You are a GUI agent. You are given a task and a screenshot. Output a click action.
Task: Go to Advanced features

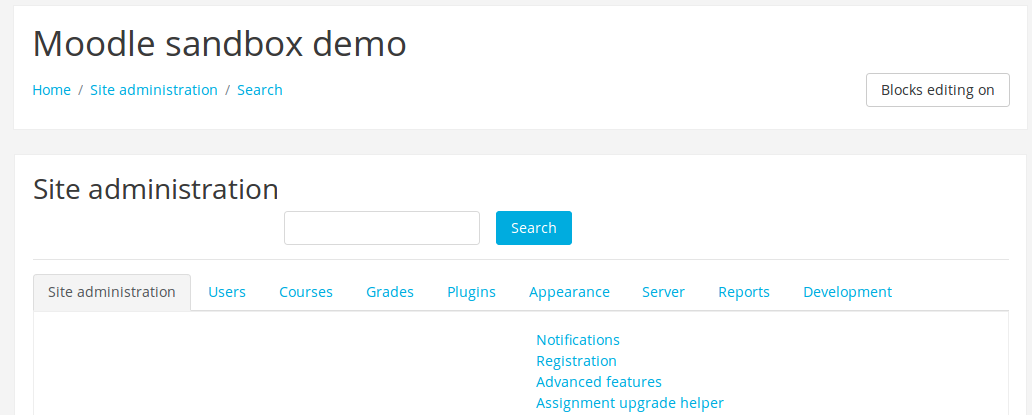599,382
